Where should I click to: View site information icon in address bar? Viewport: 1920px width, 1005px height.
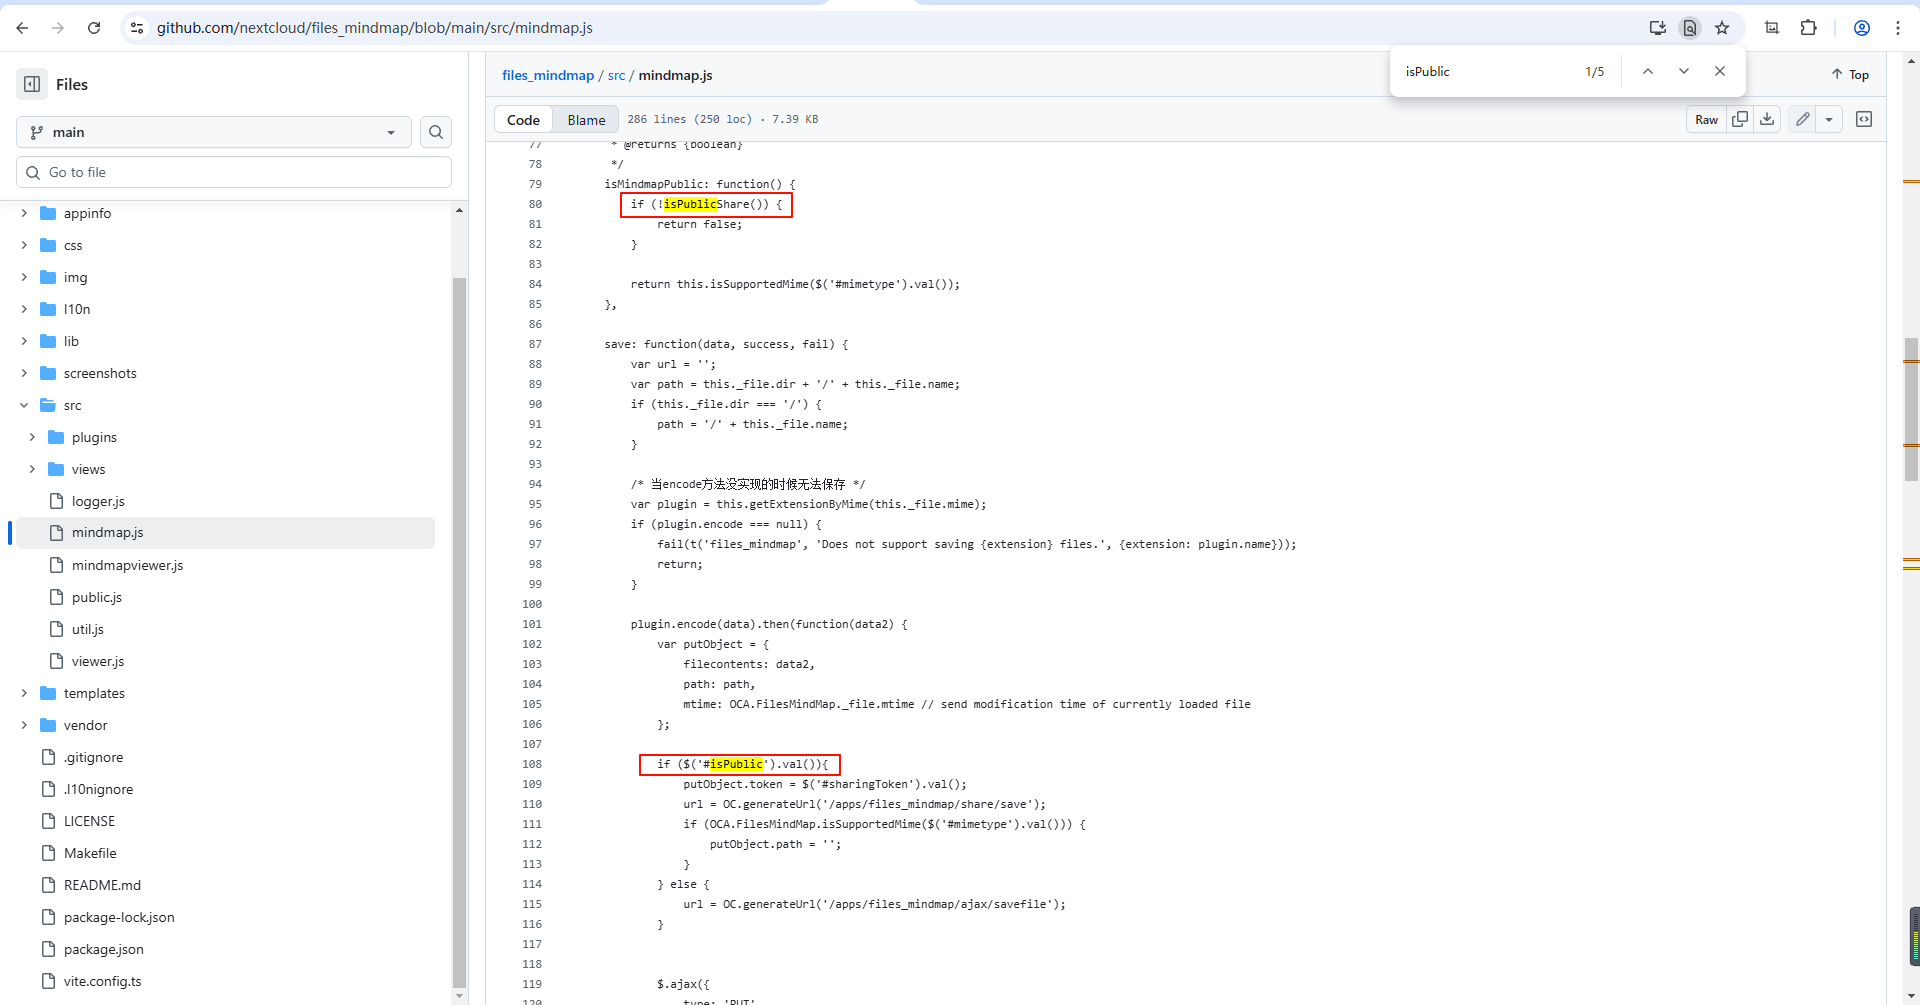point(137,28)
